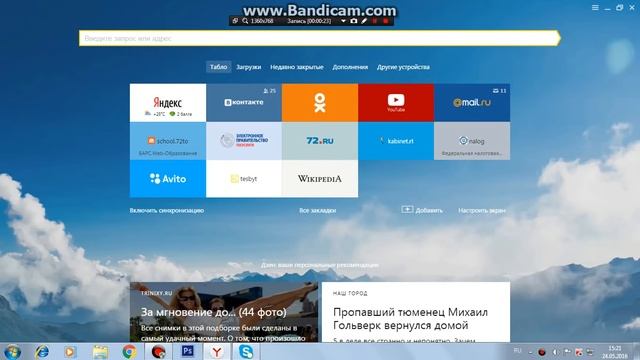
Task: Open the orange Odnoklassniki tile
Action: coord(320,102)
